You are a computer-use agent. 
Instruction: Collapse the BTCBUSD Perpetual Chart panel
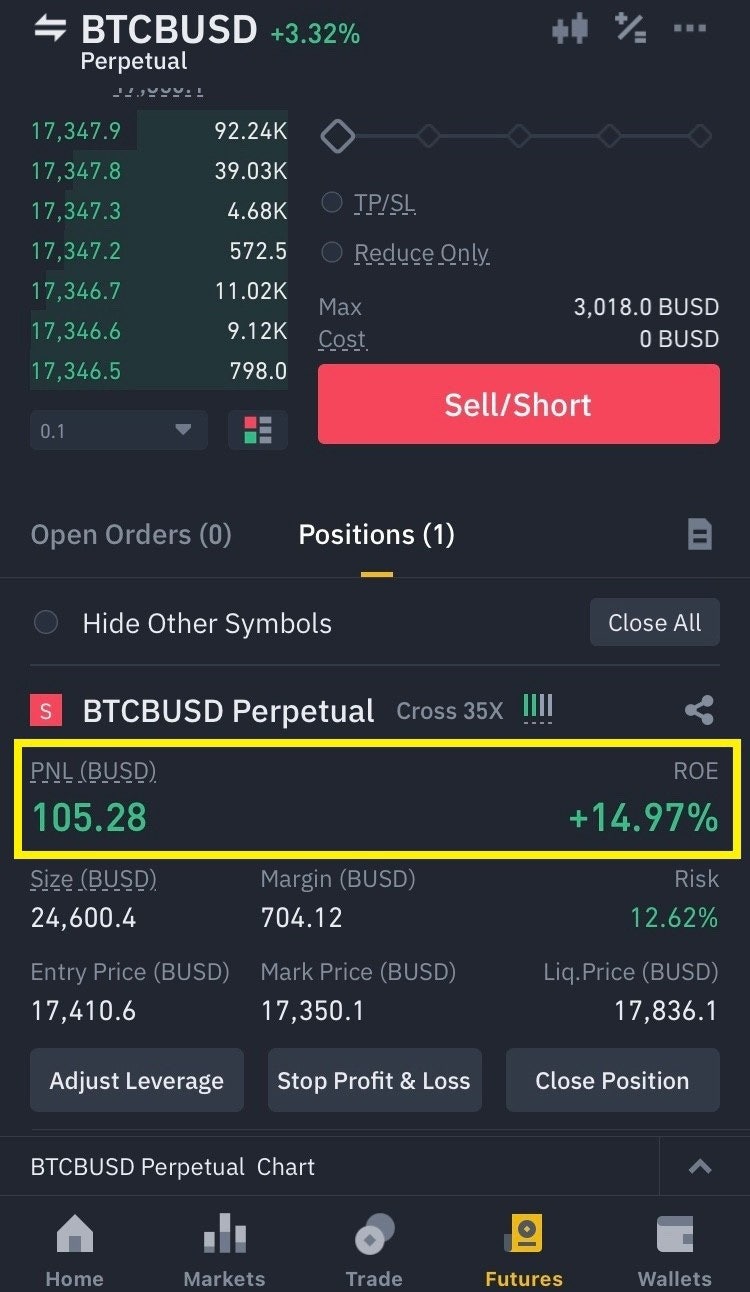pos(699,1167)
